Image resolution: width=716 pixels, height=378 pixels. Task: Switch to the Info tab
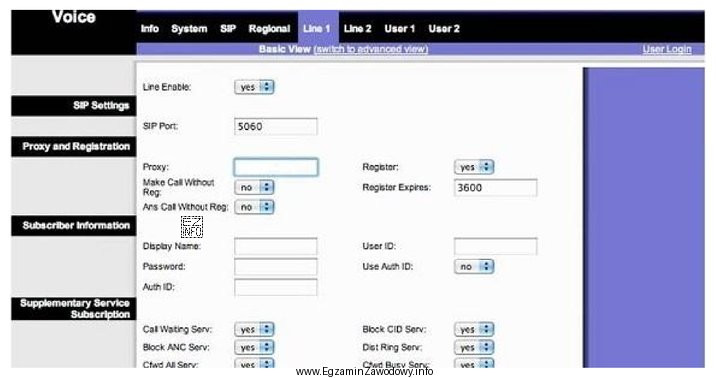[150, 29]
